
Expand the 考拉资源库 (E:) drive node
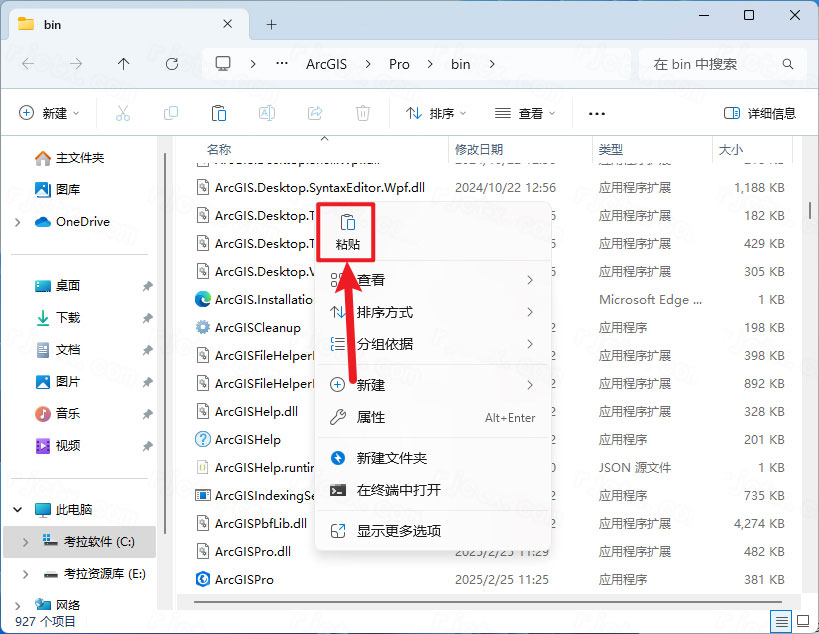tap(25, 574)
